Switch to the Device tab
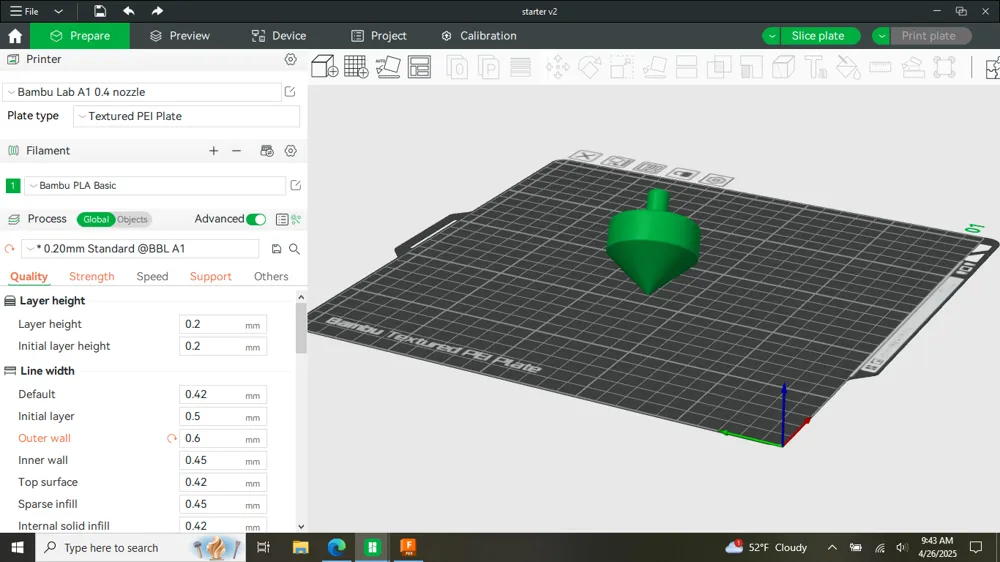 point(279,36)
